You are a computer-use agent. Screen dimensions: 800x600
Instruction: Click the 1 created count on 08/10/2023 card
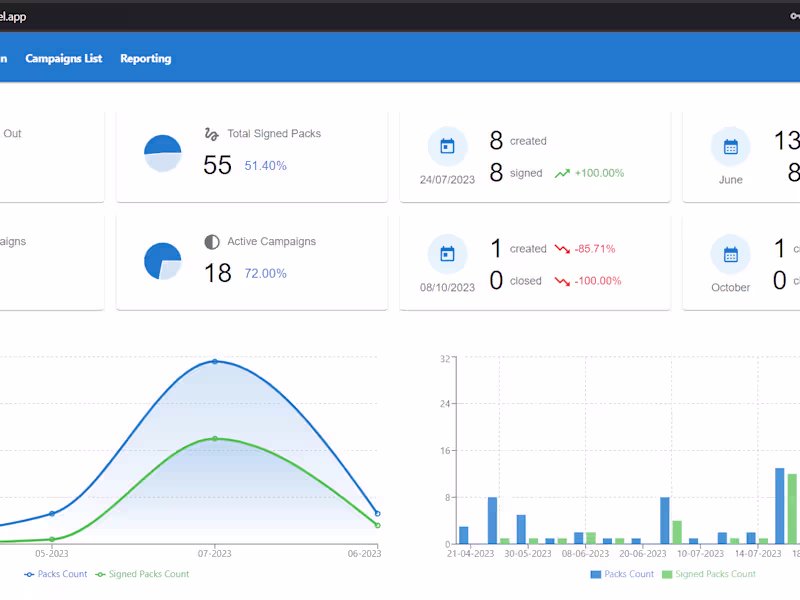point(518,248)
